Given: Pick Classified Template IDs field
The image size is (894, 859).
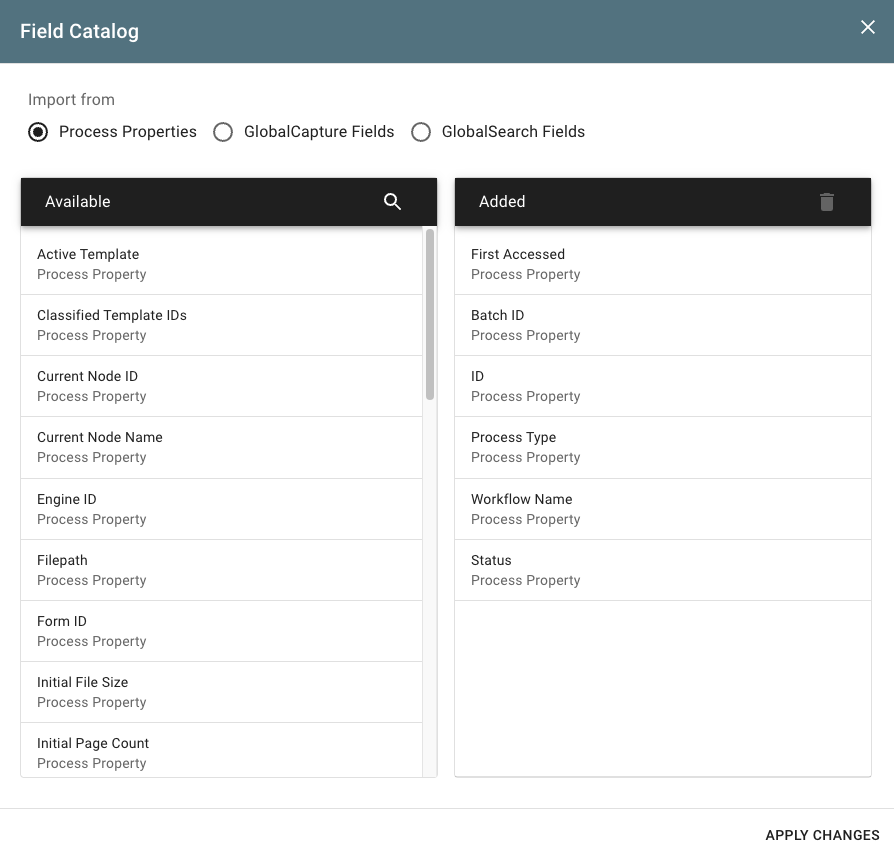Looking at the screenshot, I should 220,325.
